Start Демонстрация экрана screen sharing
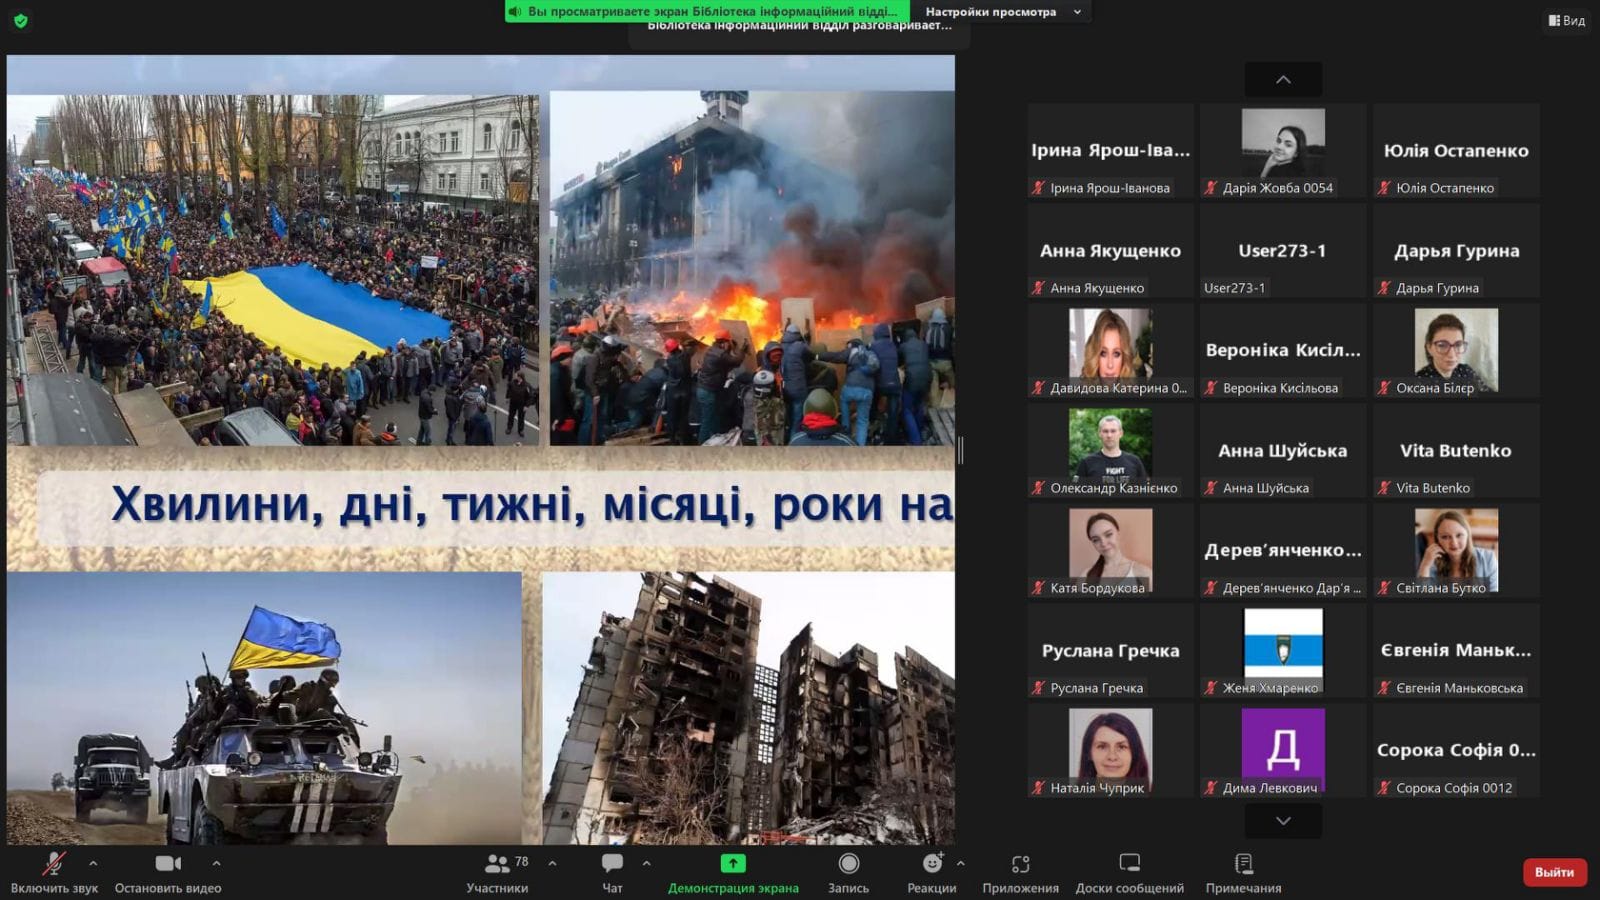 click(733, 871)
